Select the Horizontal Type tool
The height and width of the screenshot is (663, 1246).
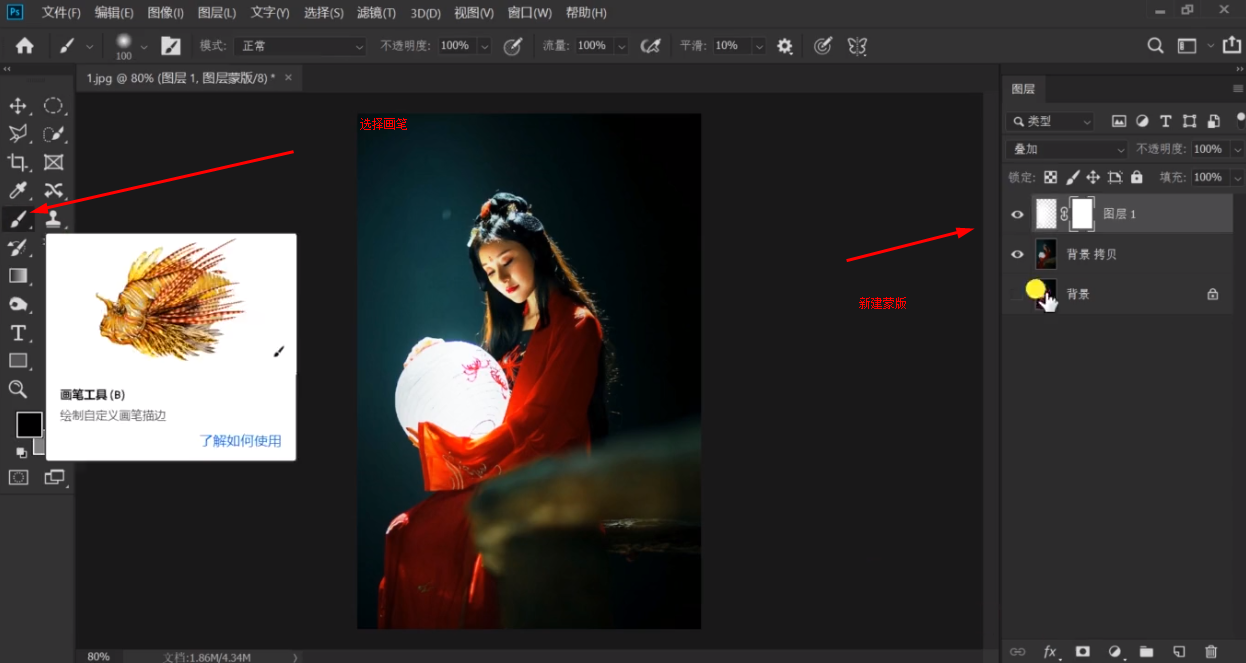click(18, 333)
